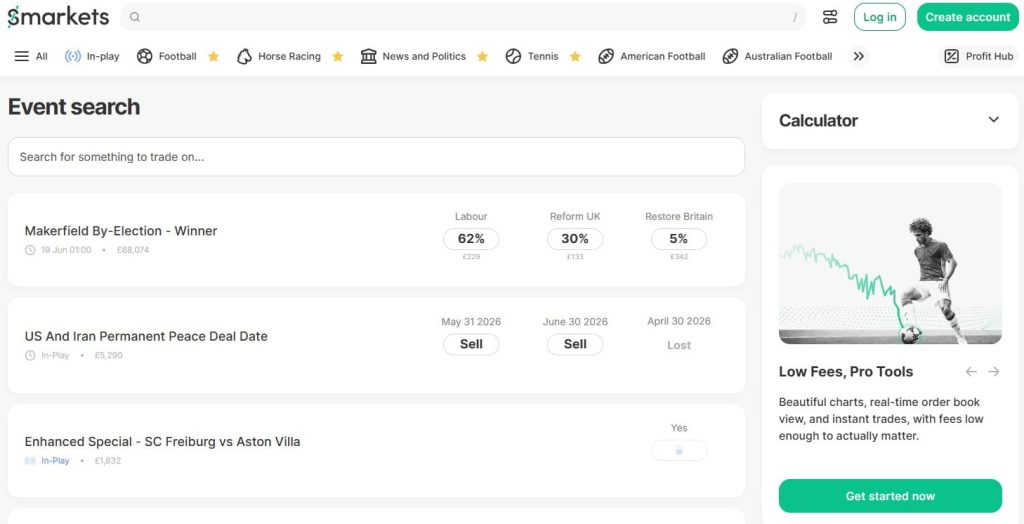Click the Create account button
Image resolution: width=1024 pixels, height=524 pixels.
pos(967,17)
